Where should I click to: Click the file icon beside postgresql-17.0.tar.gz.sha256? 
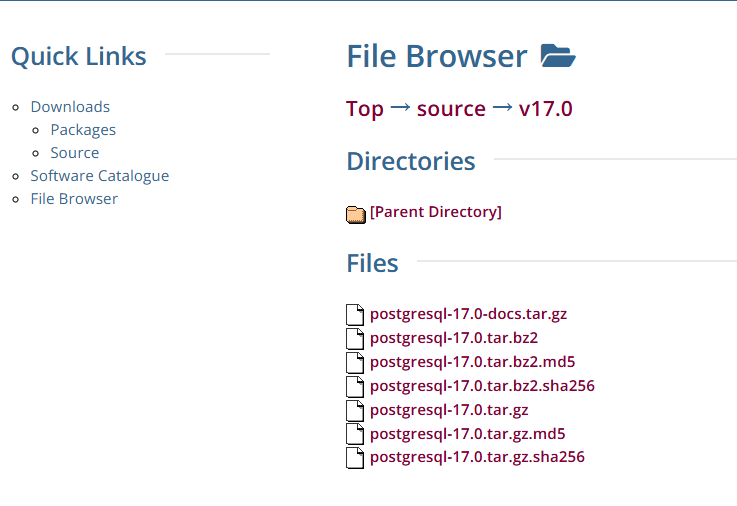(x=355, y=458)
